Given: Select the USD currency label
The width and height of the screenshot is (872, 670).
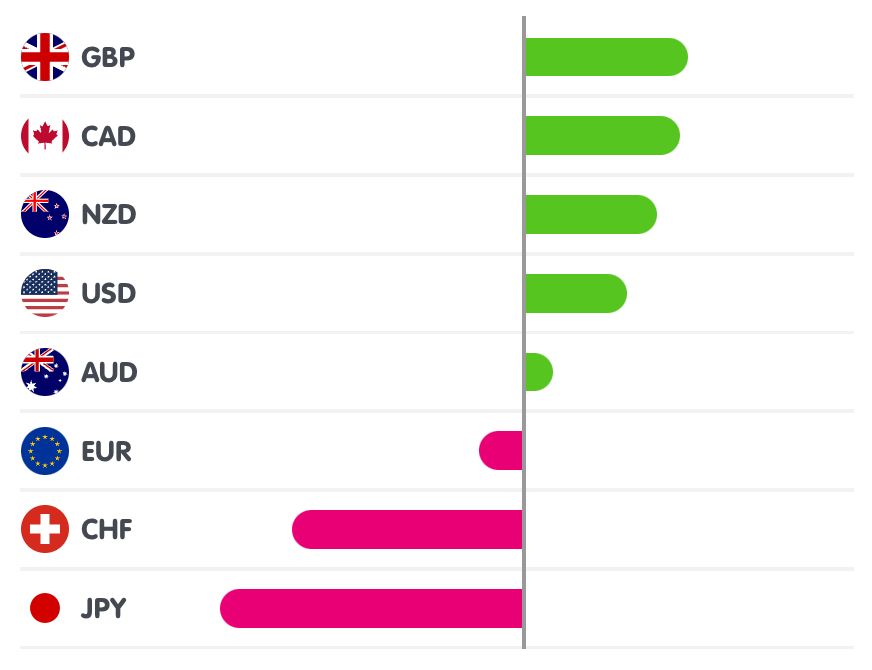Looking at the screenshot, I should (x=108, y=293).
